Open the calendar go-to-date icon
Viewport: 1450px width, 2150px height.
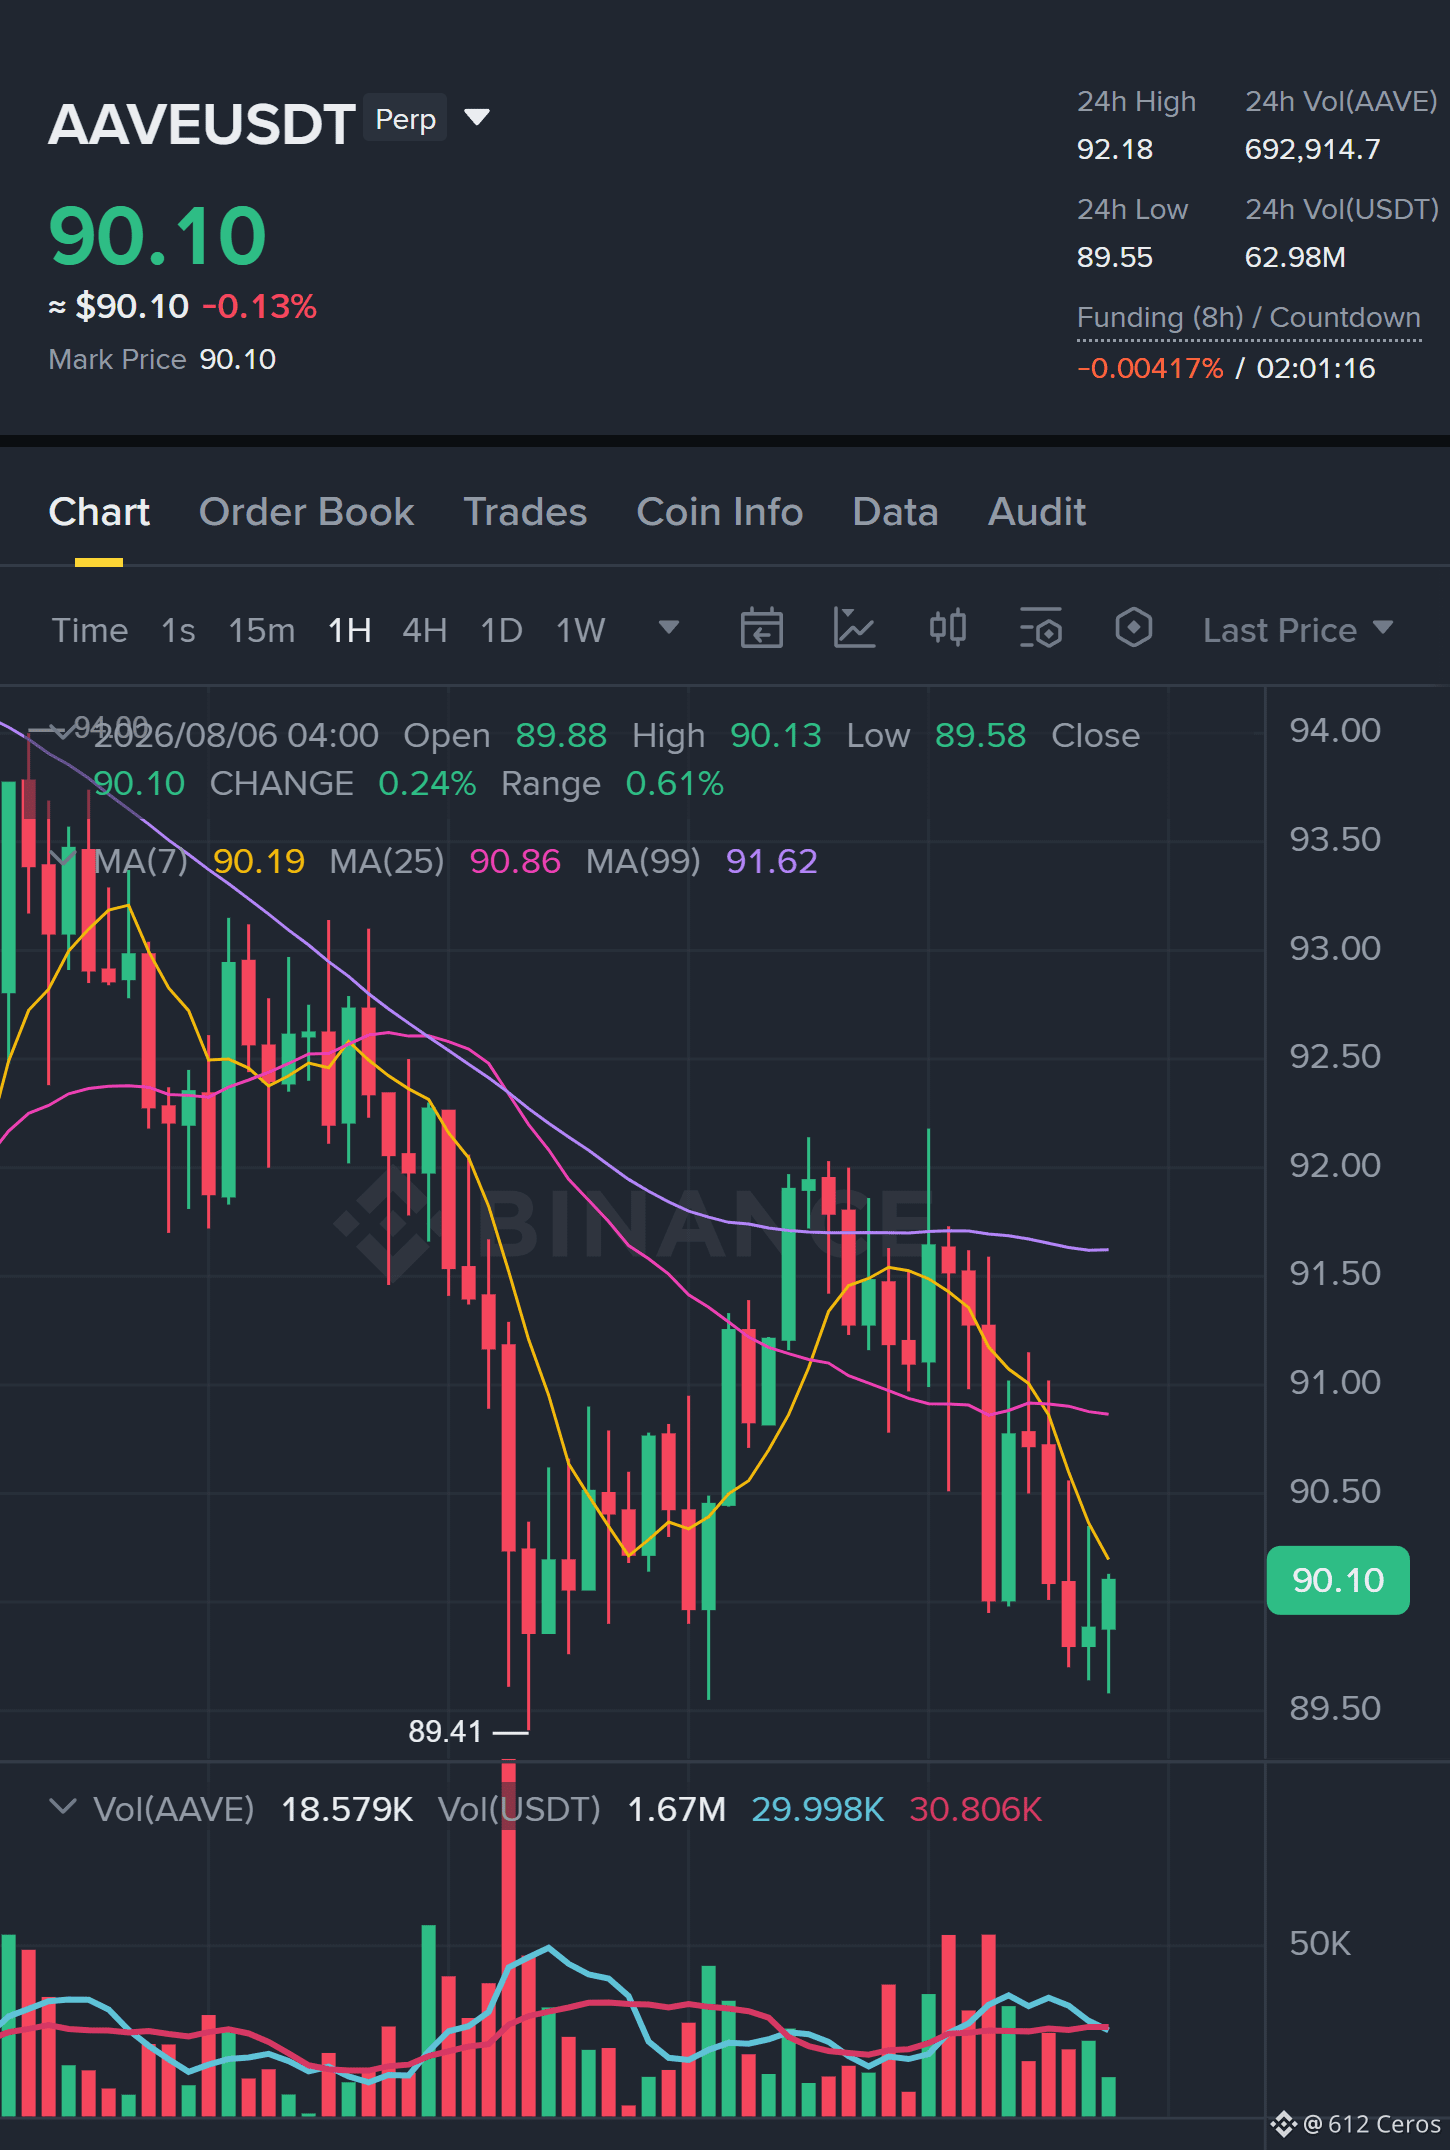pyautogui.click(x=761, y=629)
